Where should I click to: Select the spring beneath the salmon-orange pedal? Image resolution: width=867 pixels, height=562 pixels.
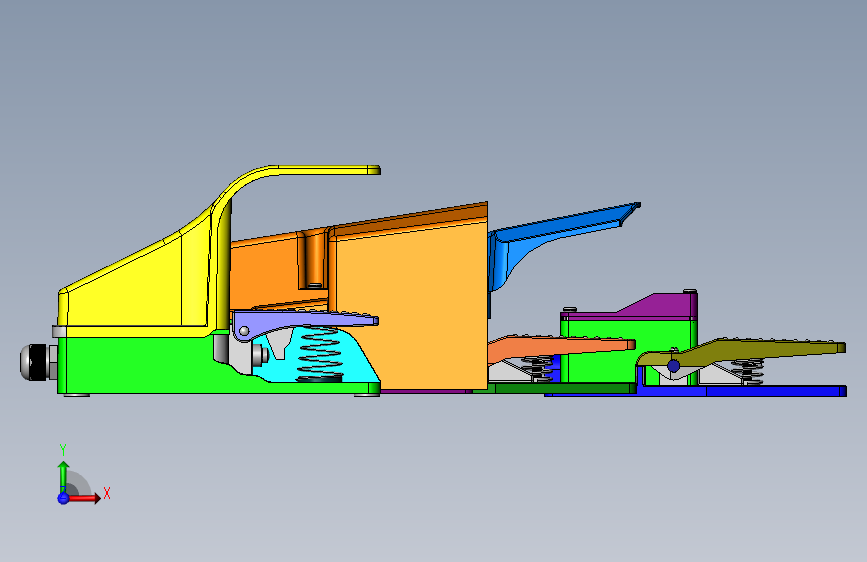[539, 369]
